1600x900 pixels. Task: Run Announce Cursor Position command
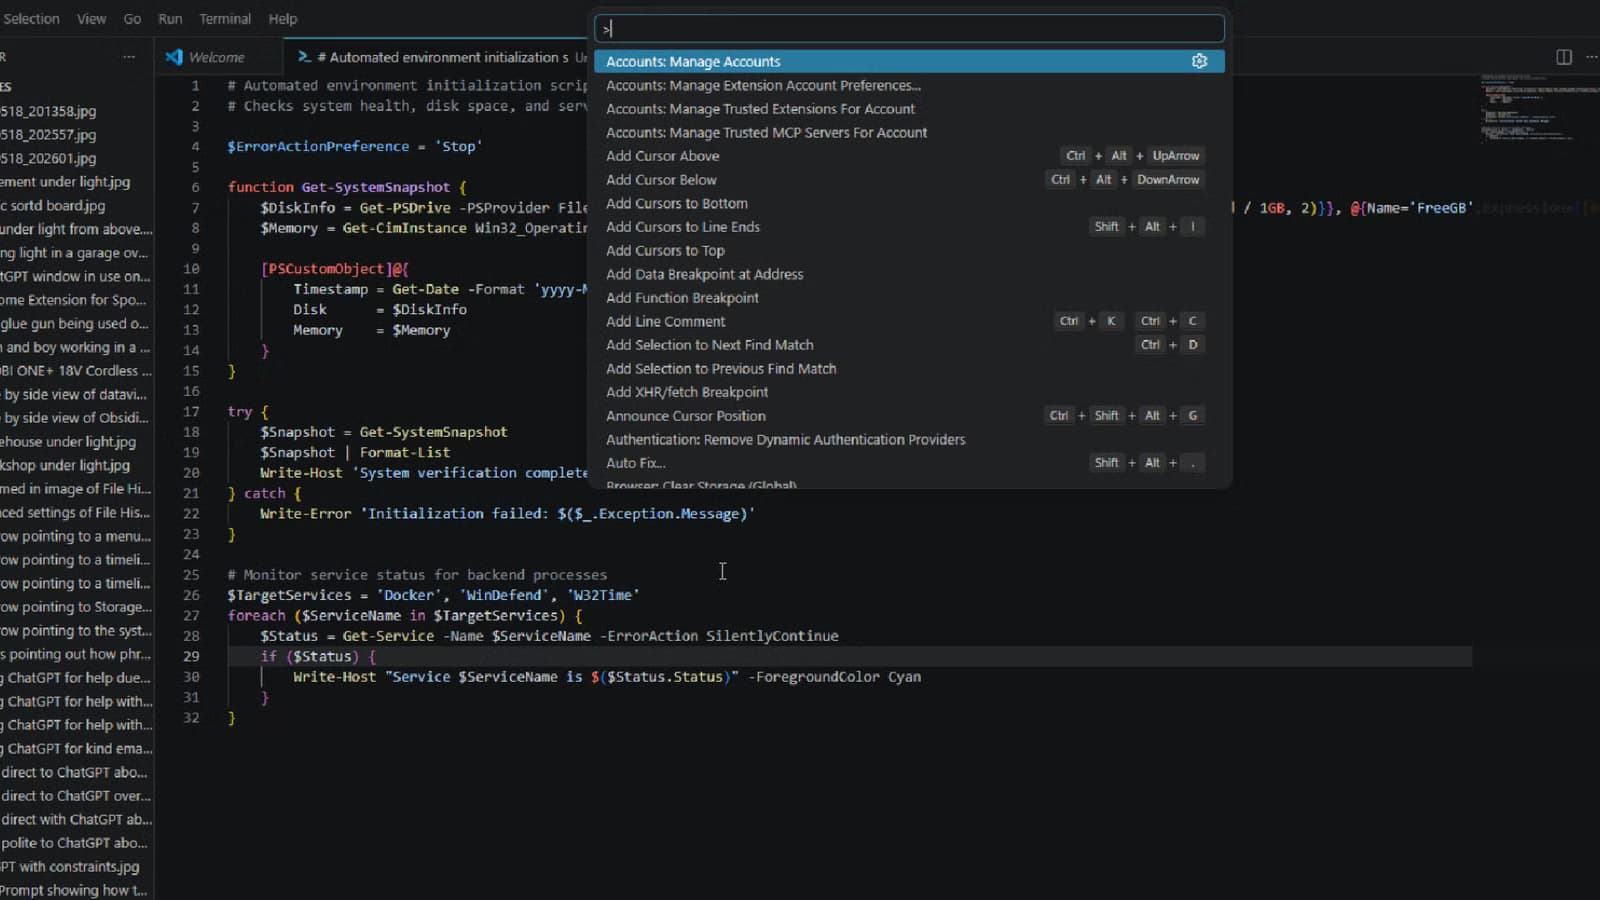[x=909, y=416]
